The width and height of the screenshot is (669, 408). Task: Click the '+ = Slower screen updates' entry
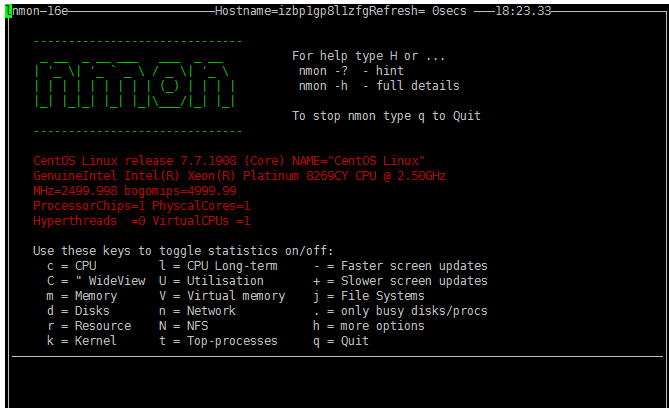coord(400,281)
